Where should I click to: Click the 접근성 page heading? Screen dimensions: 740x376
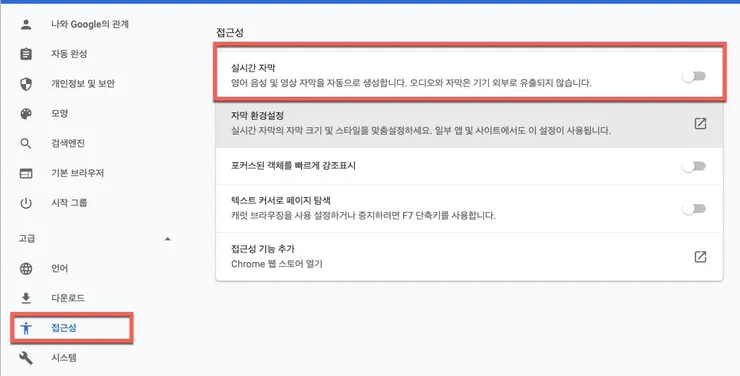tap(230, 32)
